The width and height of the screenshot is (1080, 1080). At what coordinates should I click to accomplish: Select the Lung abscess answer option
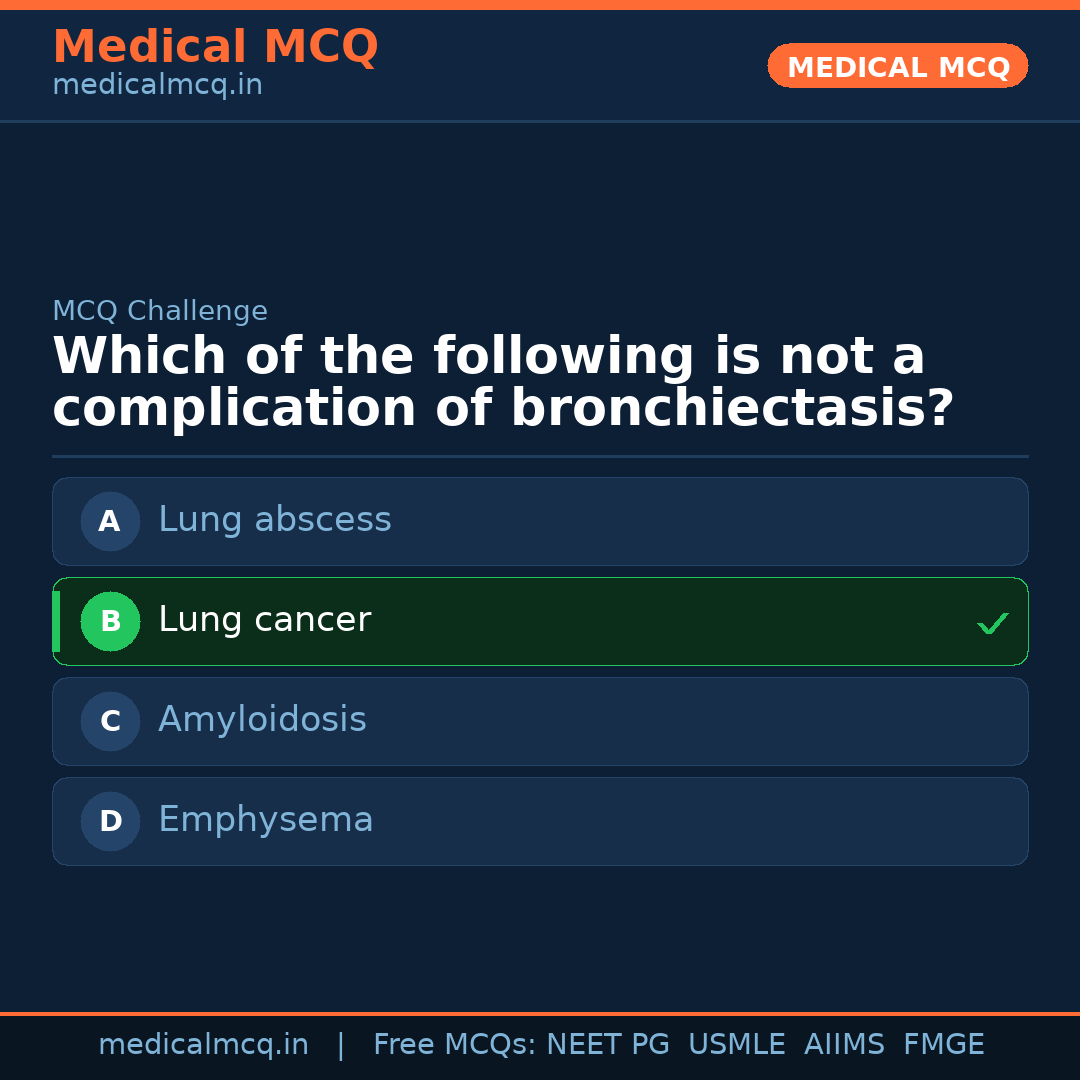[x=540, y=521]
